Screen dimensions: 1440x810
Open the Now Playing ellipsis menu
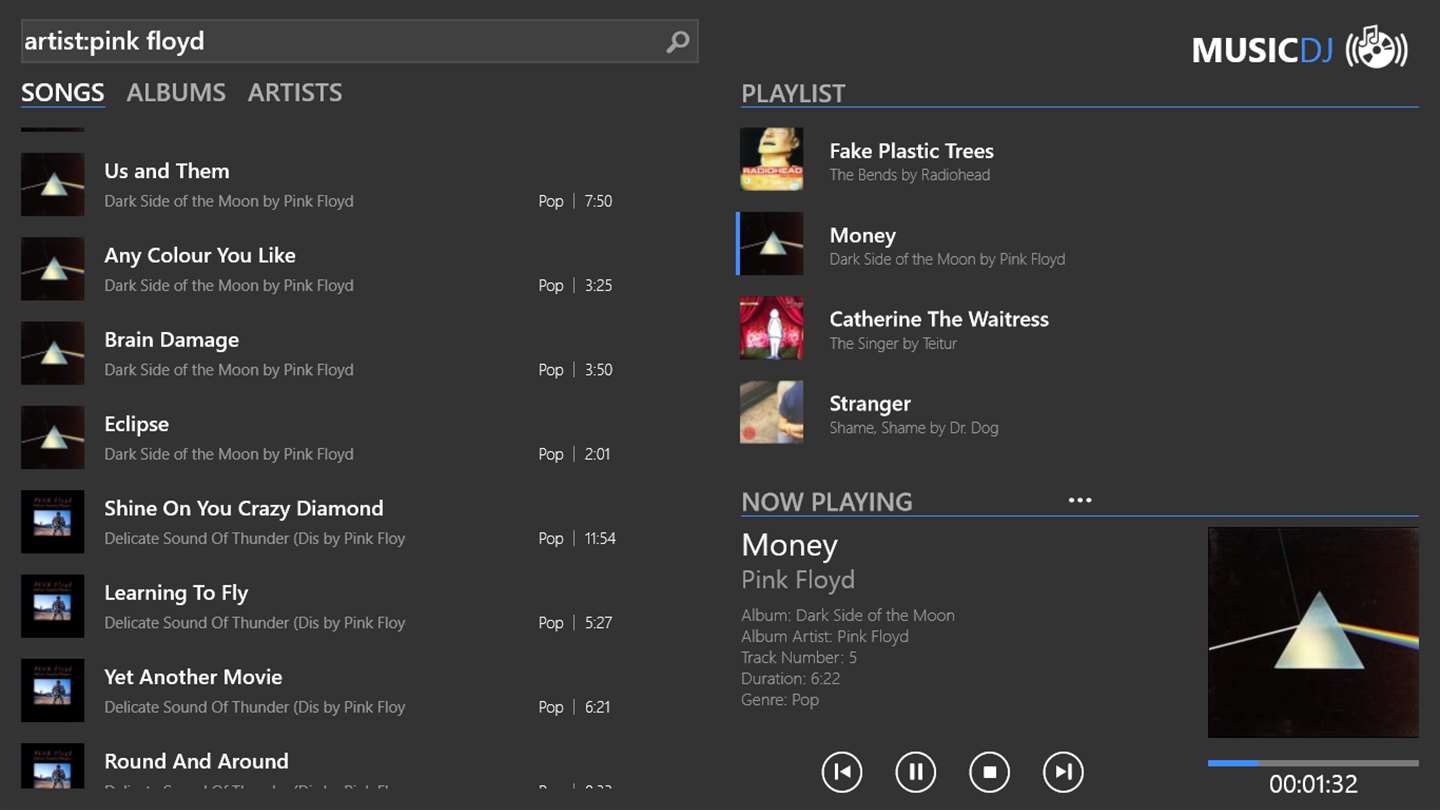coord(1080,500)
